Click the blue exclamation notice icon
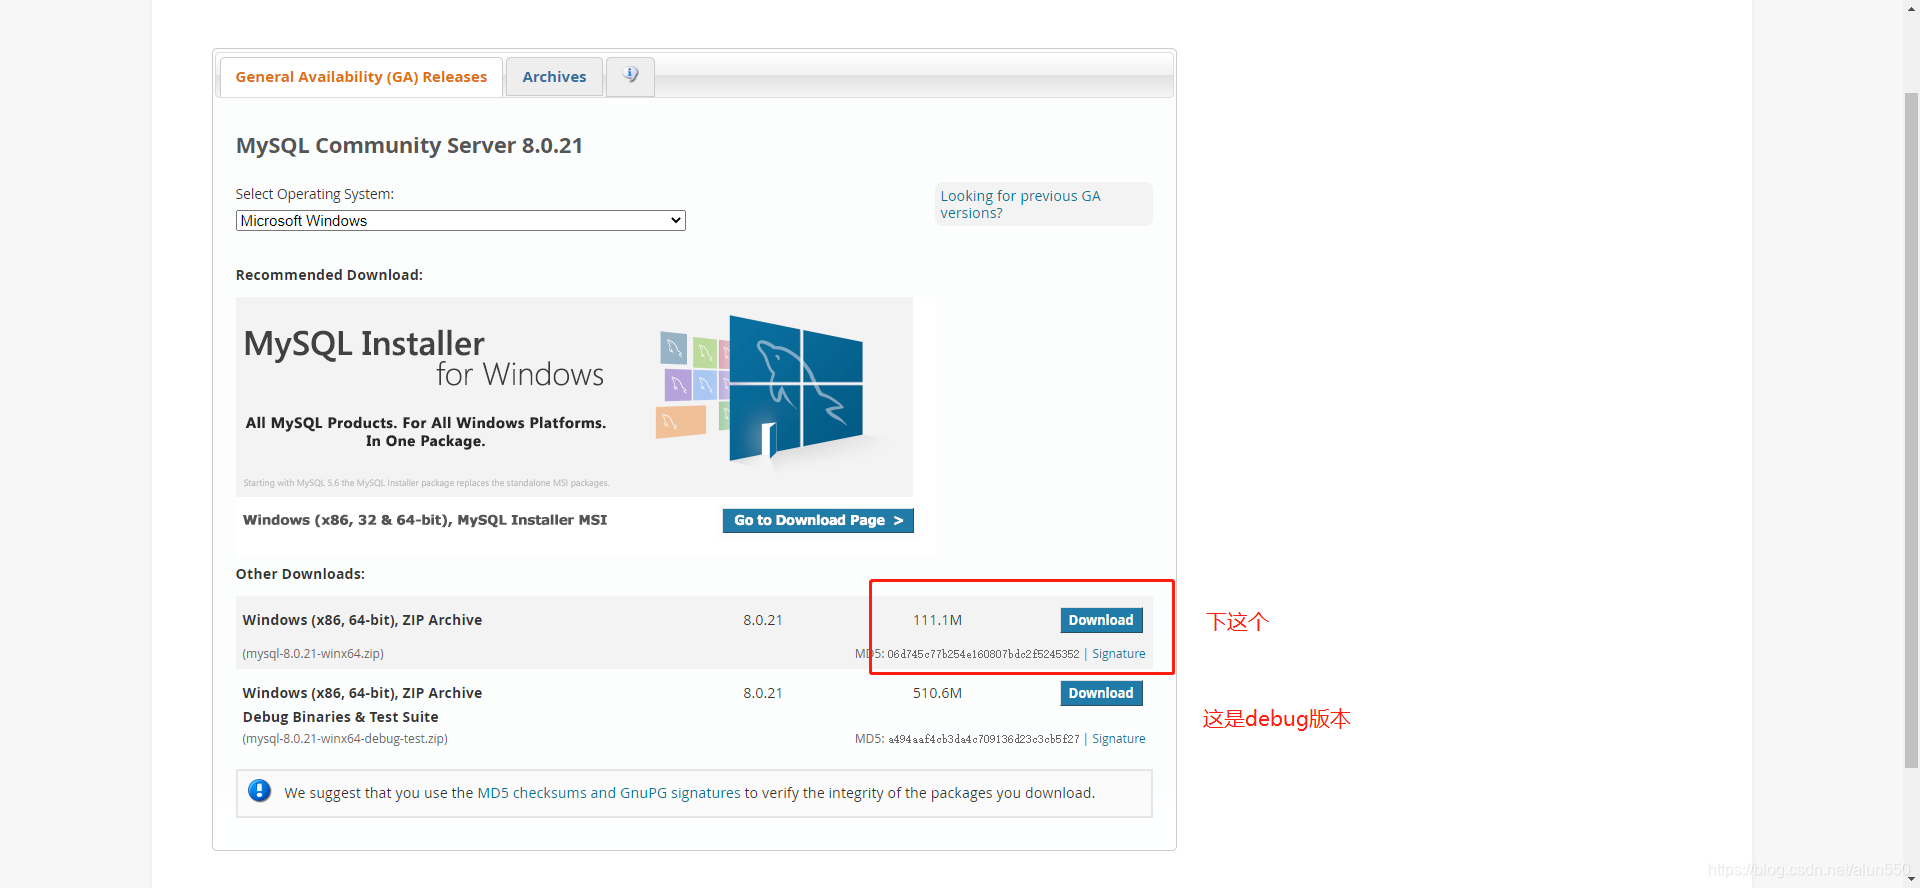This screenshot has height=888, width=1920. click(259, 791)
